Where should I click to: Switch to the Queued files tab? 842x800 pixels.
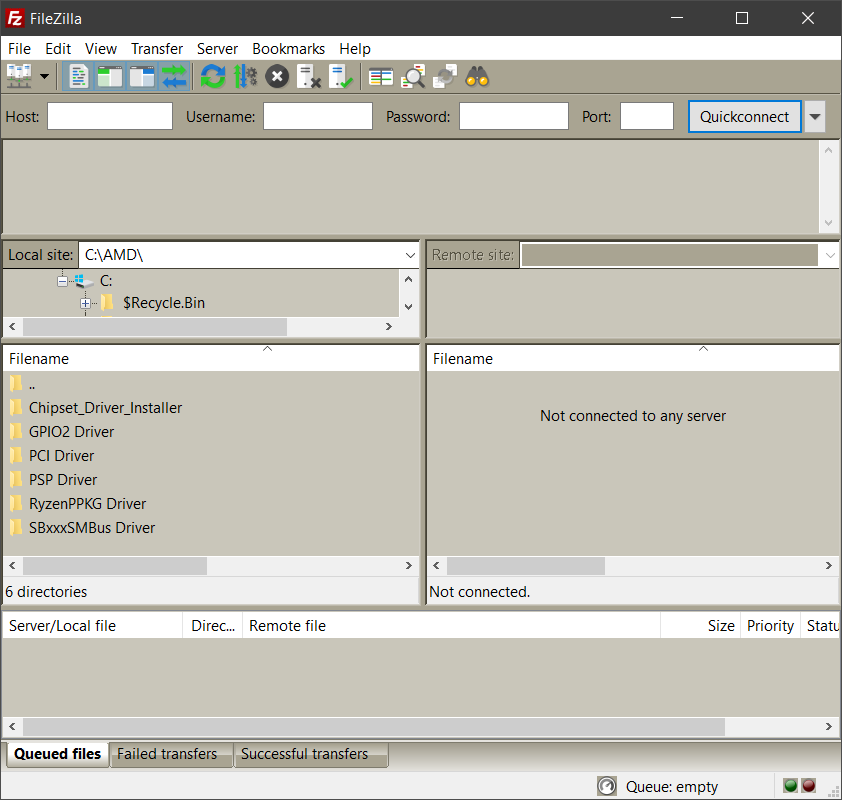[x=57, y=754]
